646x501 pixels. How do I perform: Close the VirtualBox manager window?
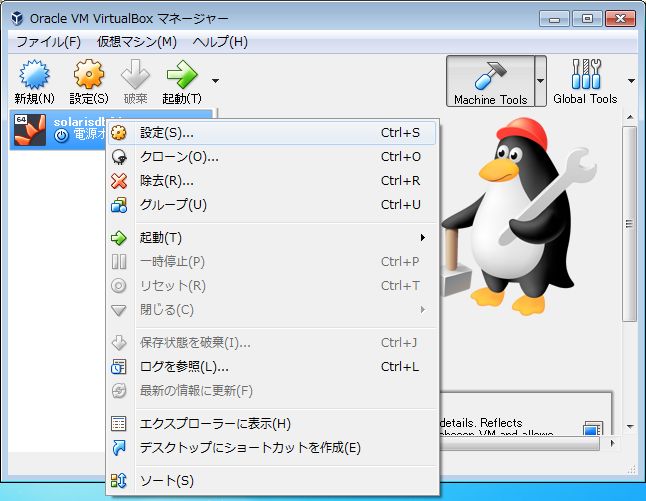pyautogui.click(x=620, y=19)
